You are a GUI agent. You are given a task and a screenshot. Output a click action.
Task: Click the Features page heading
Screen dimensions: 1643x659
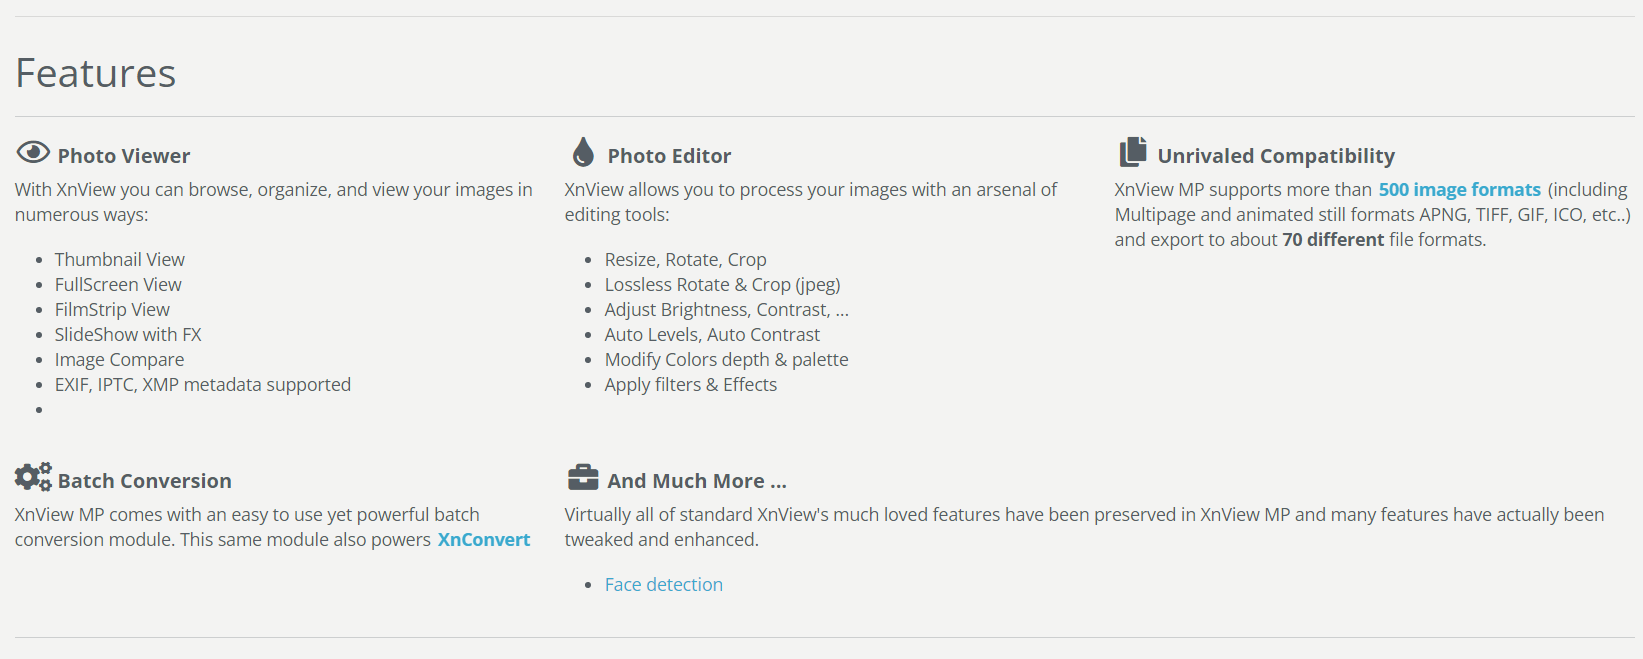tap(96, 74)
